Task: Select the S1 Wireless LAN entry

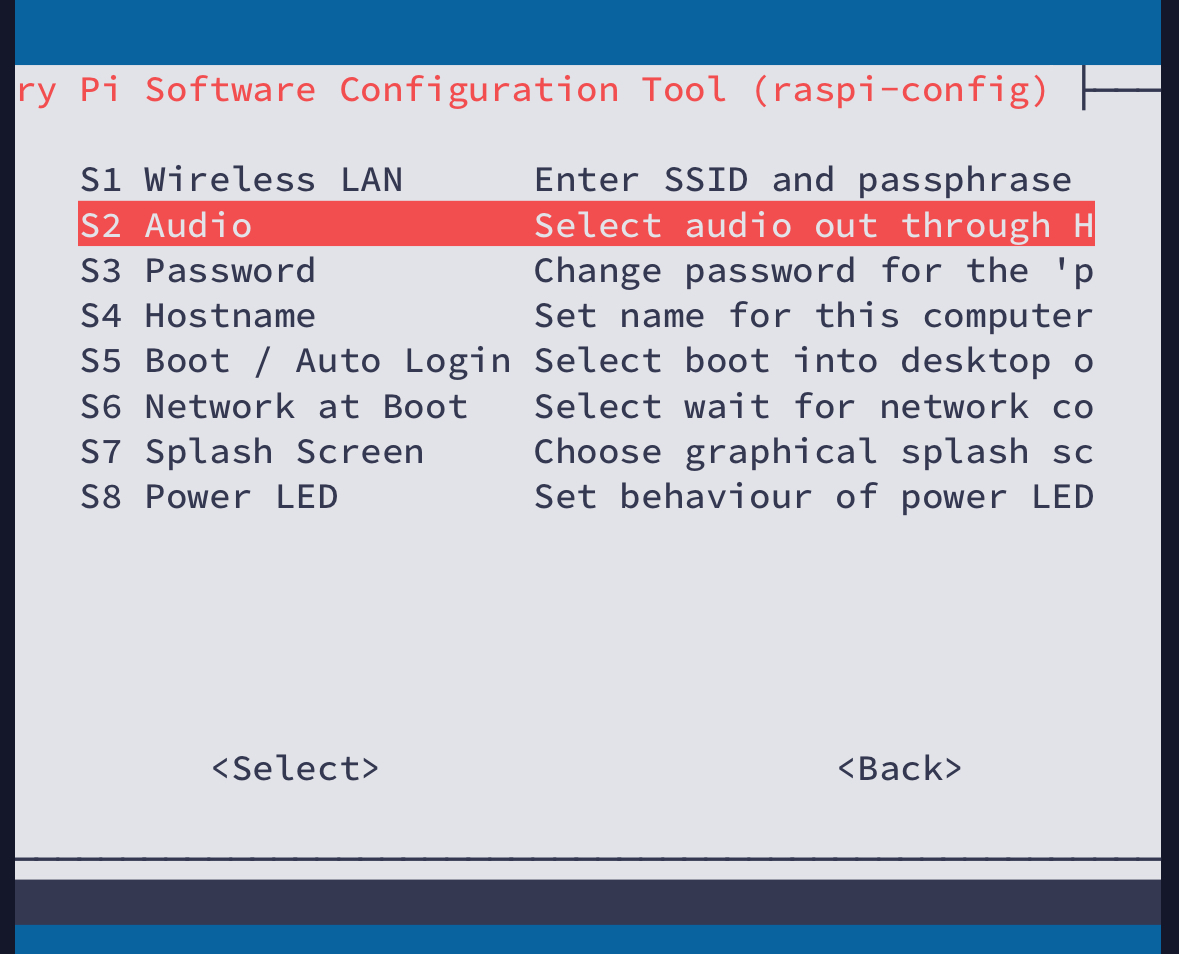Action: tap(241, 180)
